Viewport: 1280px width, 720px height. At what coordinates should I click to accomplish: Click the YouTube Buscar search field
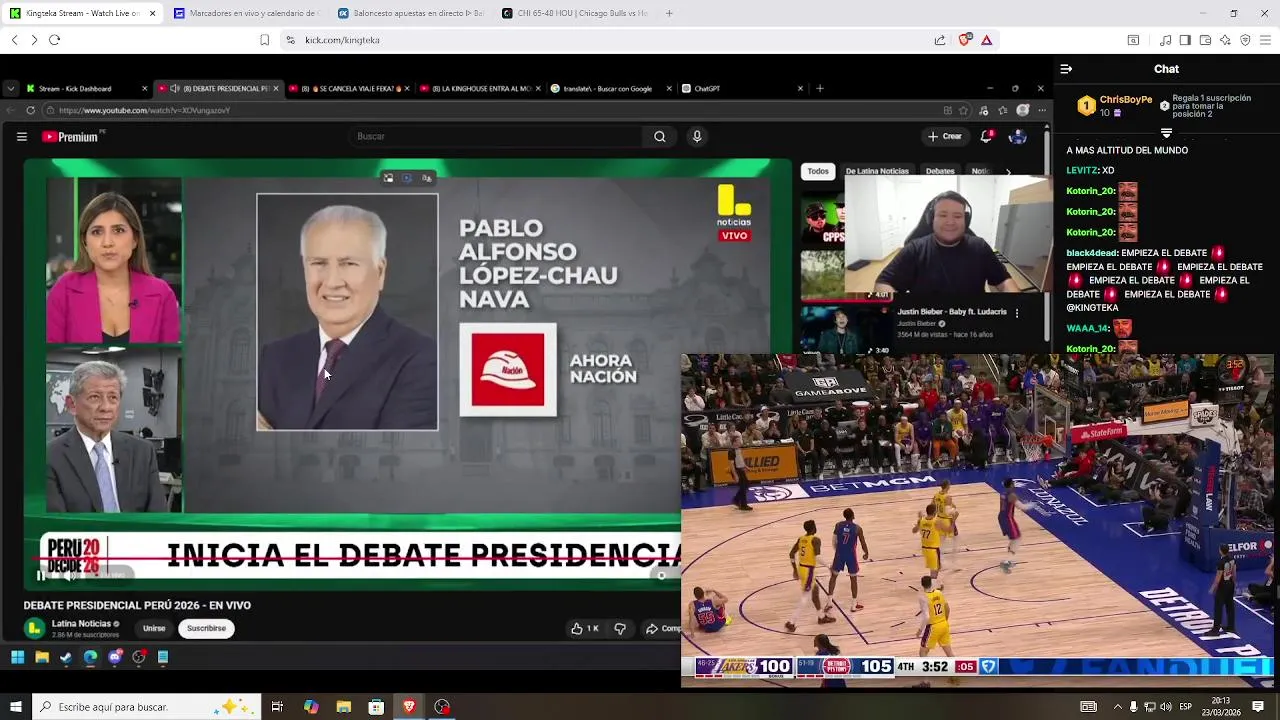coord(497,137)
